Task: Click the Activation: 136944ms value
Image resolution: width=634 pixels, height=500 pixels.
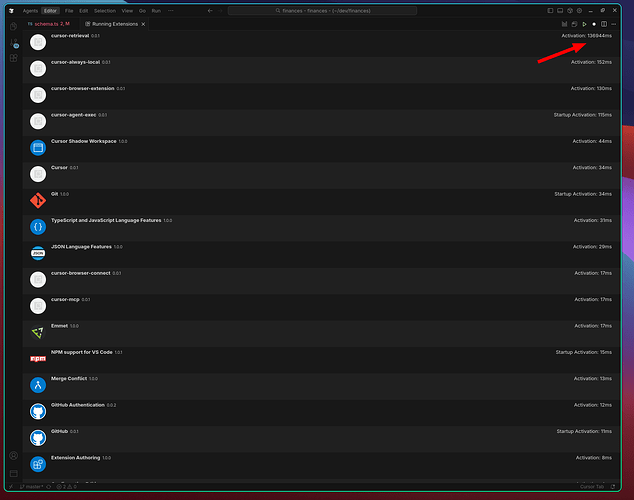Action: pos(586,36)
